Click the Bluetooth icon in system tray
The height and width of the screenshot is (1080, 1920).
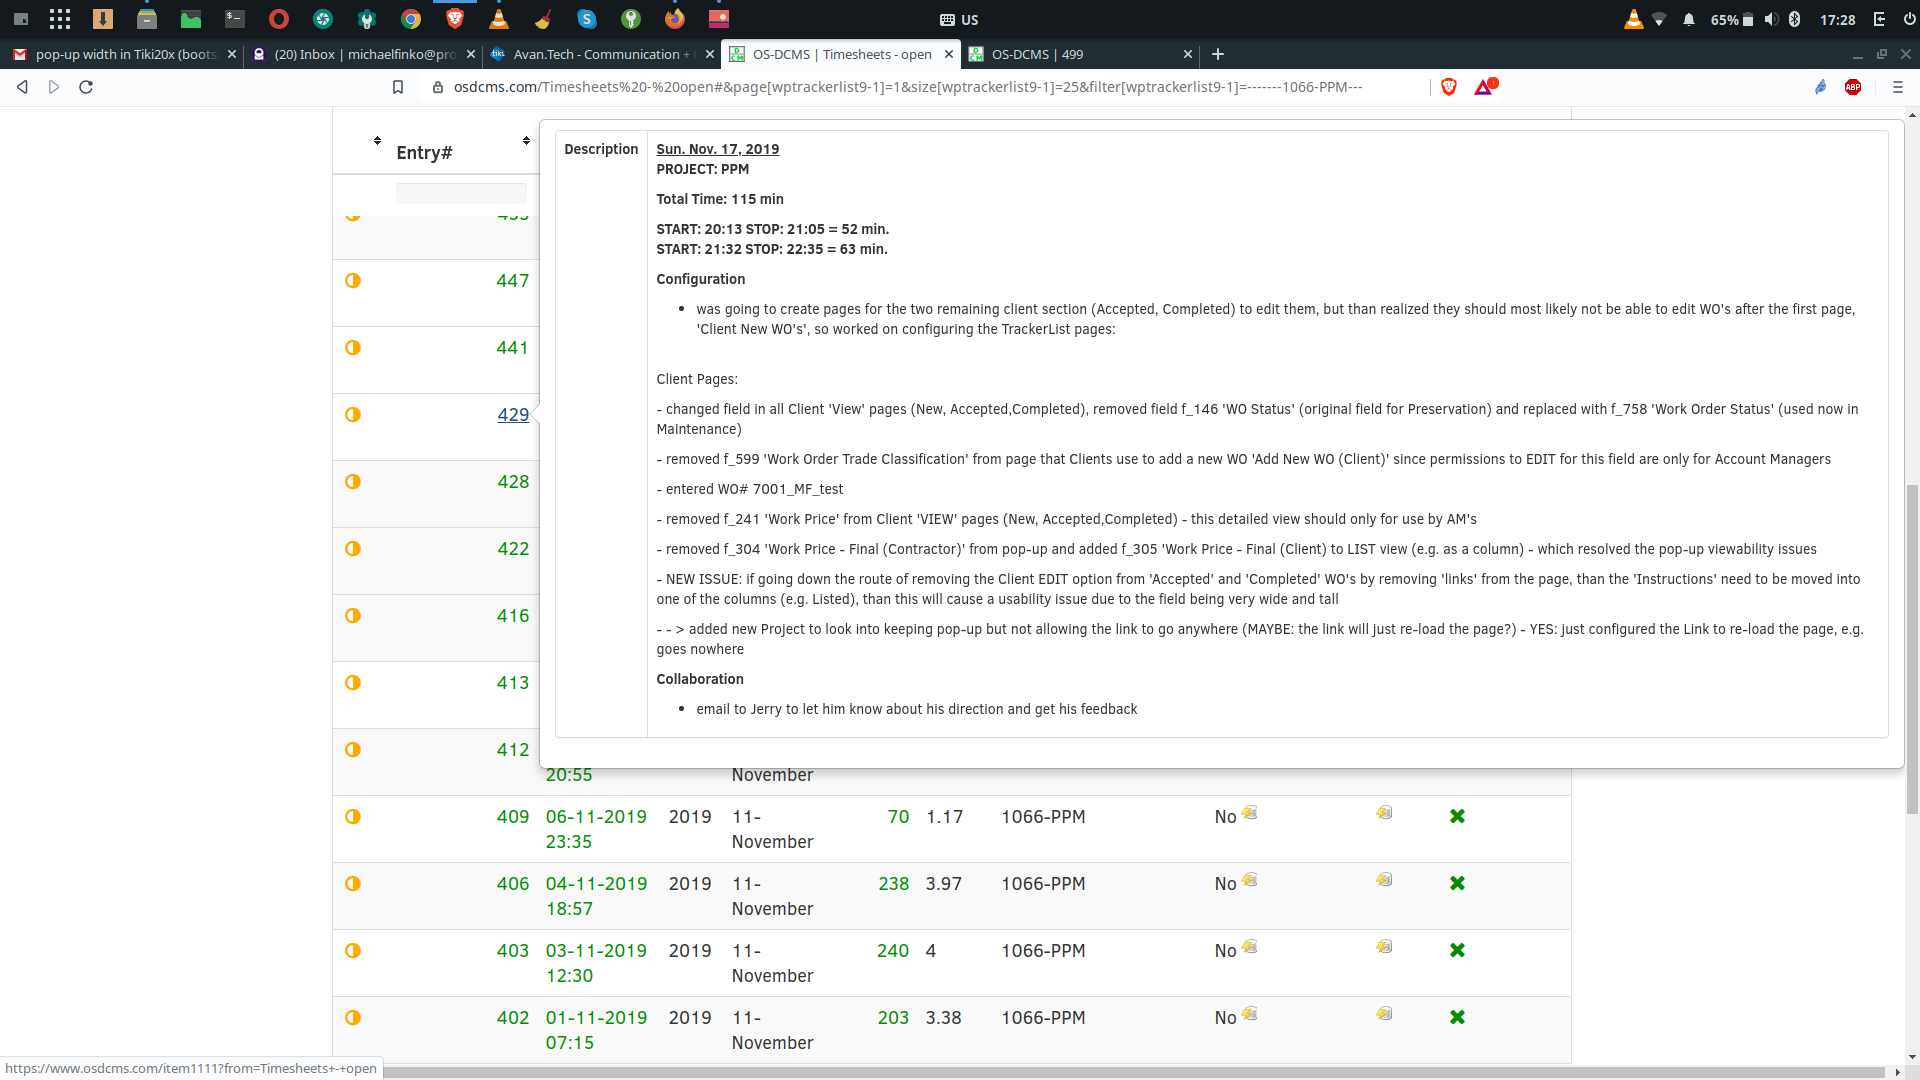(1795, 19)
